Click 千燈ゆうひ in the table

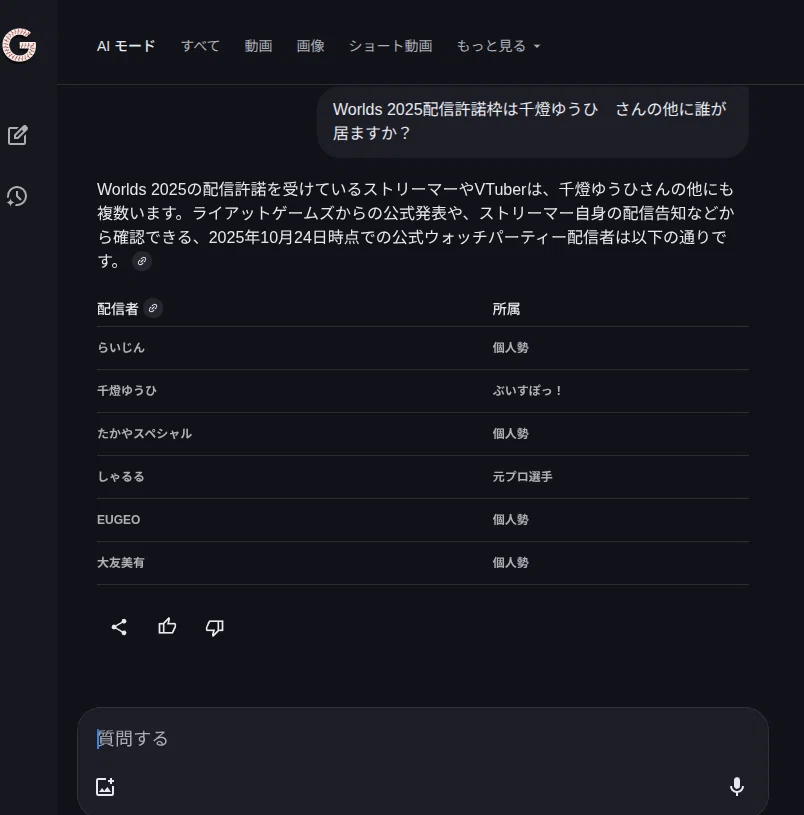pos(127,391)
